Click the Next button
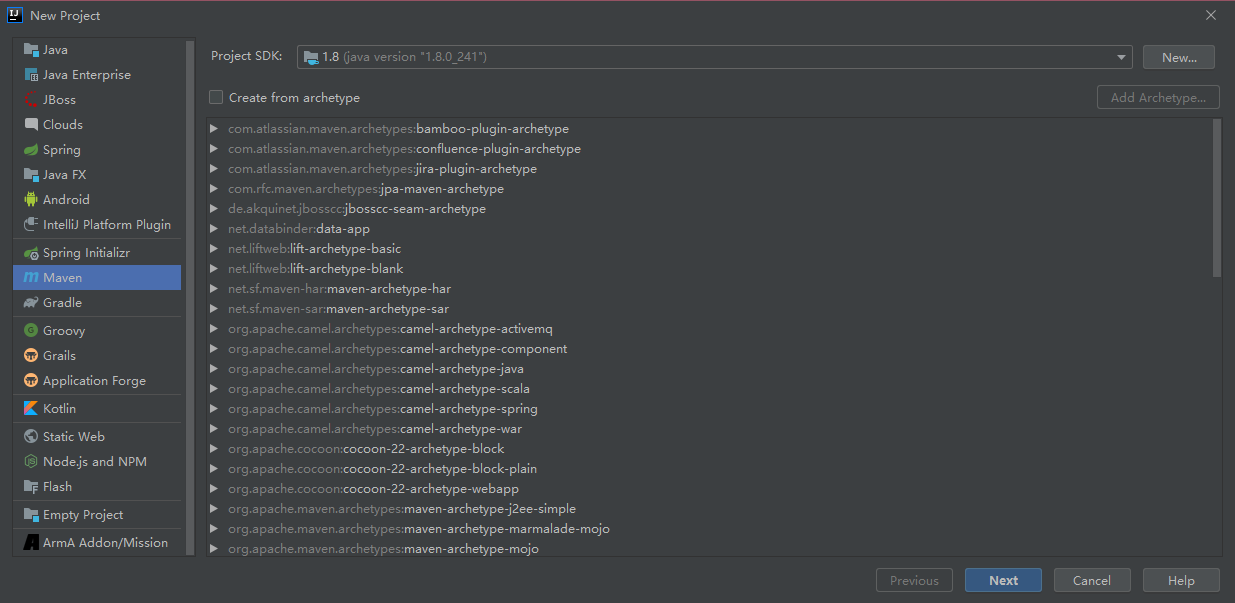The height and width of the screenshot is (603, 1235). coord(1003,580)
